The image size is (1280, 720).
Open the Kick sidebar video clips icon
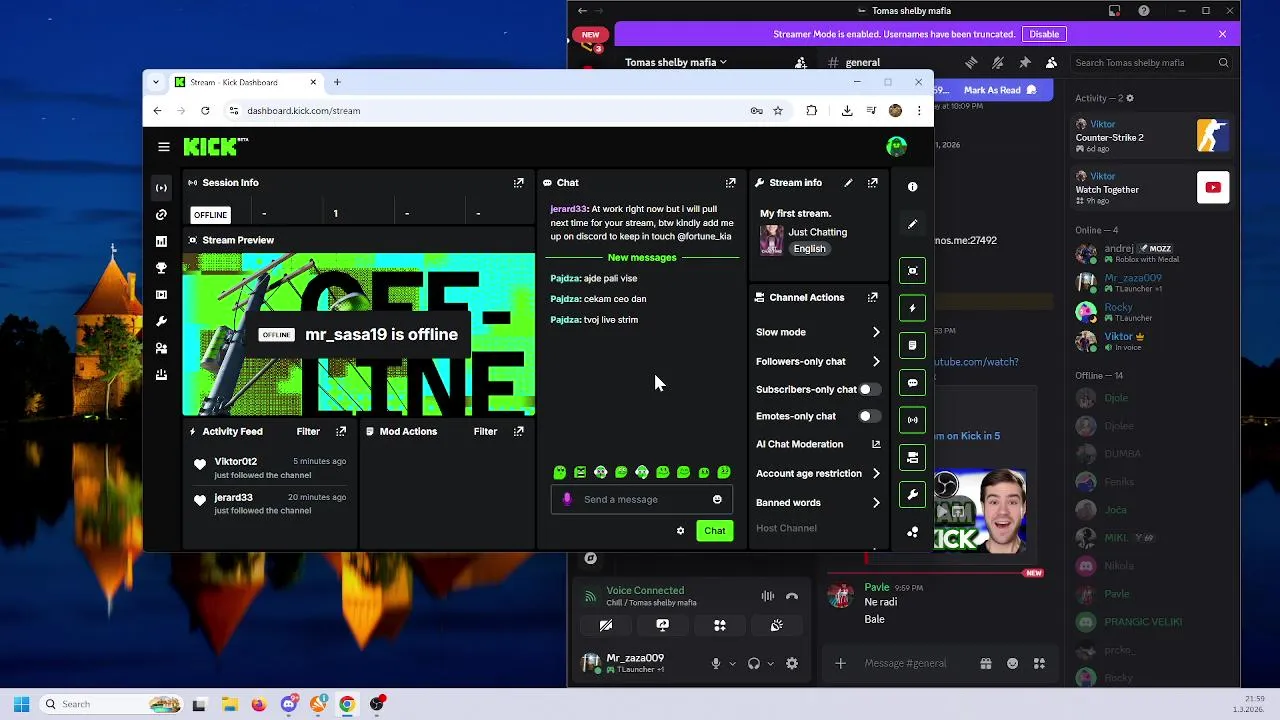[x=161, y=295]
